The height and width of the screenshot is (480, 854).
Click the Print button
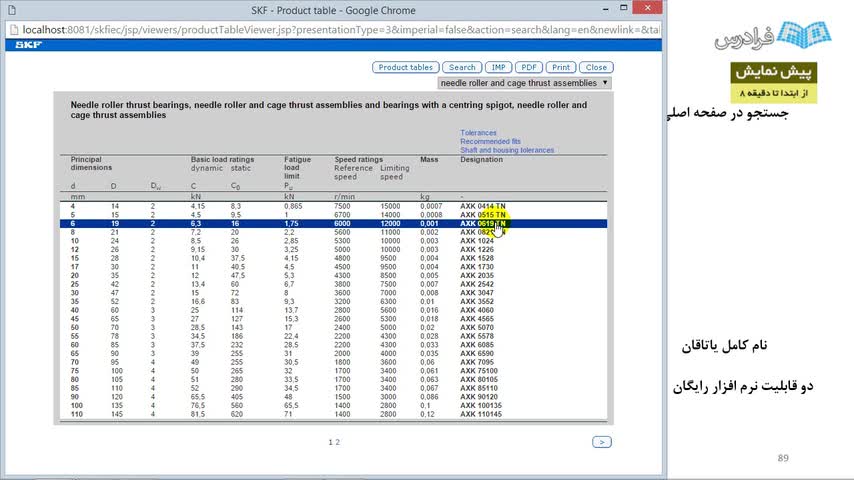[x=561, y=67]
